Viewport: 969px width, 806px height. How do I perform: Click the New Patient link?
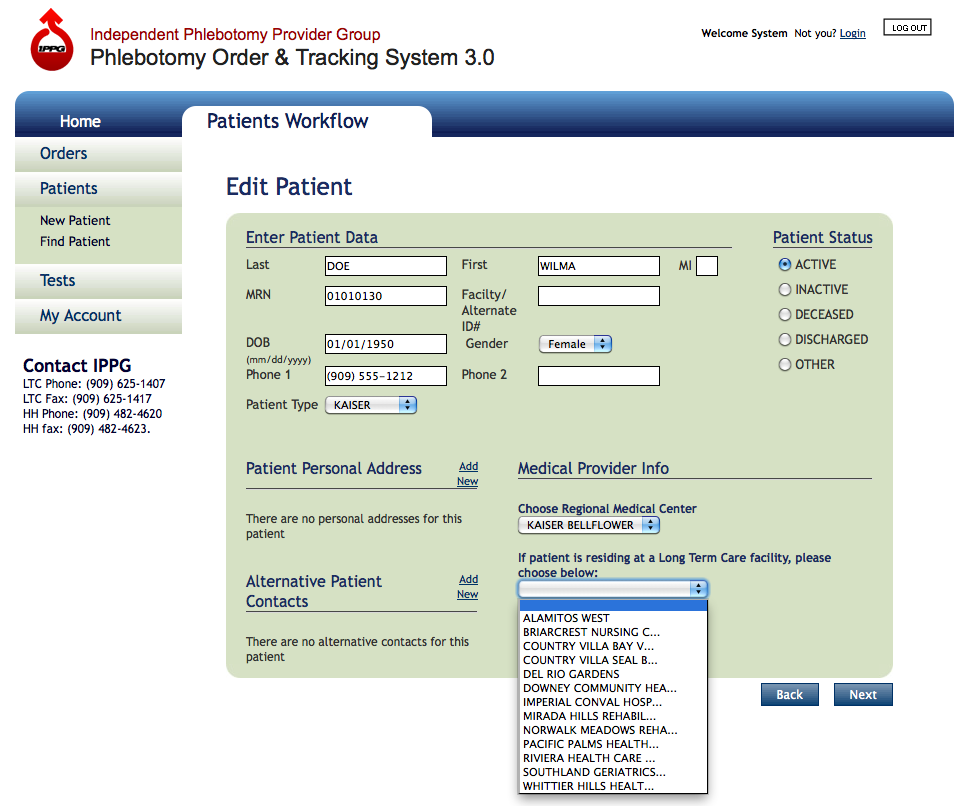pos(75,221)
